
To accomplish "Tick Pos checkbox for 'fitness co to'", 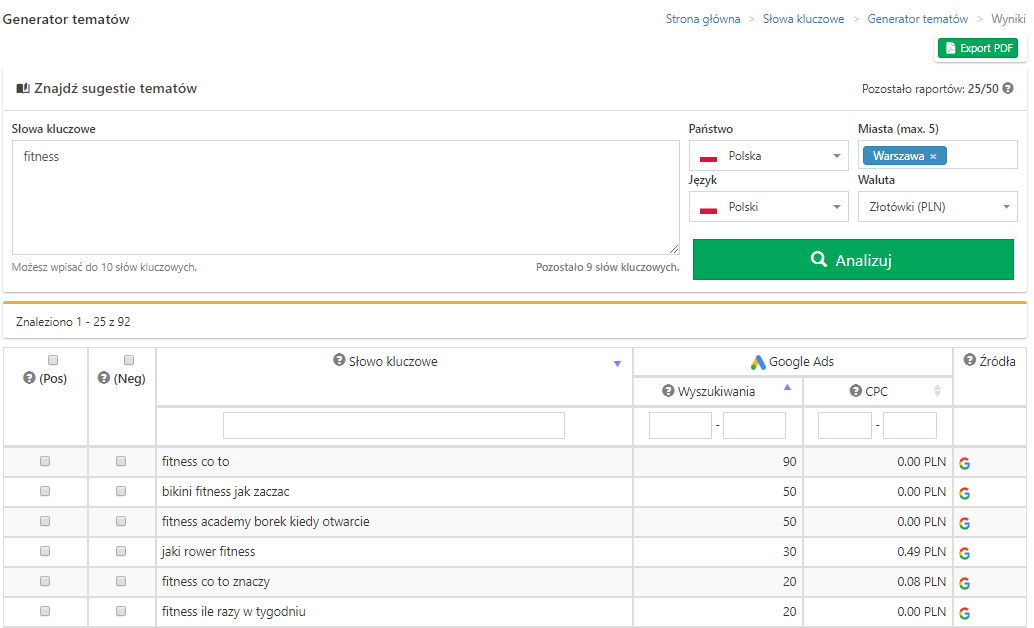I will click(x=45, y=462).
